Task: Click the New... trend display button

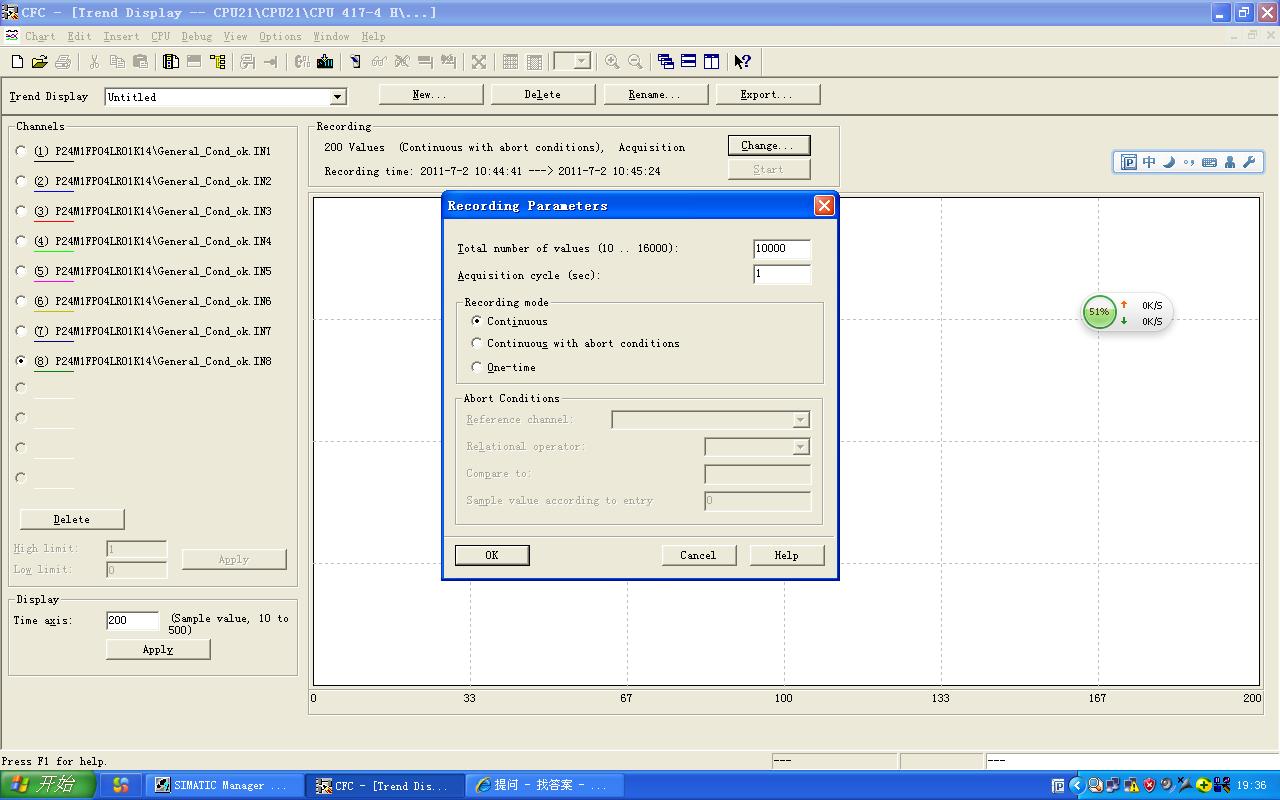Action: pyautogui.click(x=431, y=95)
